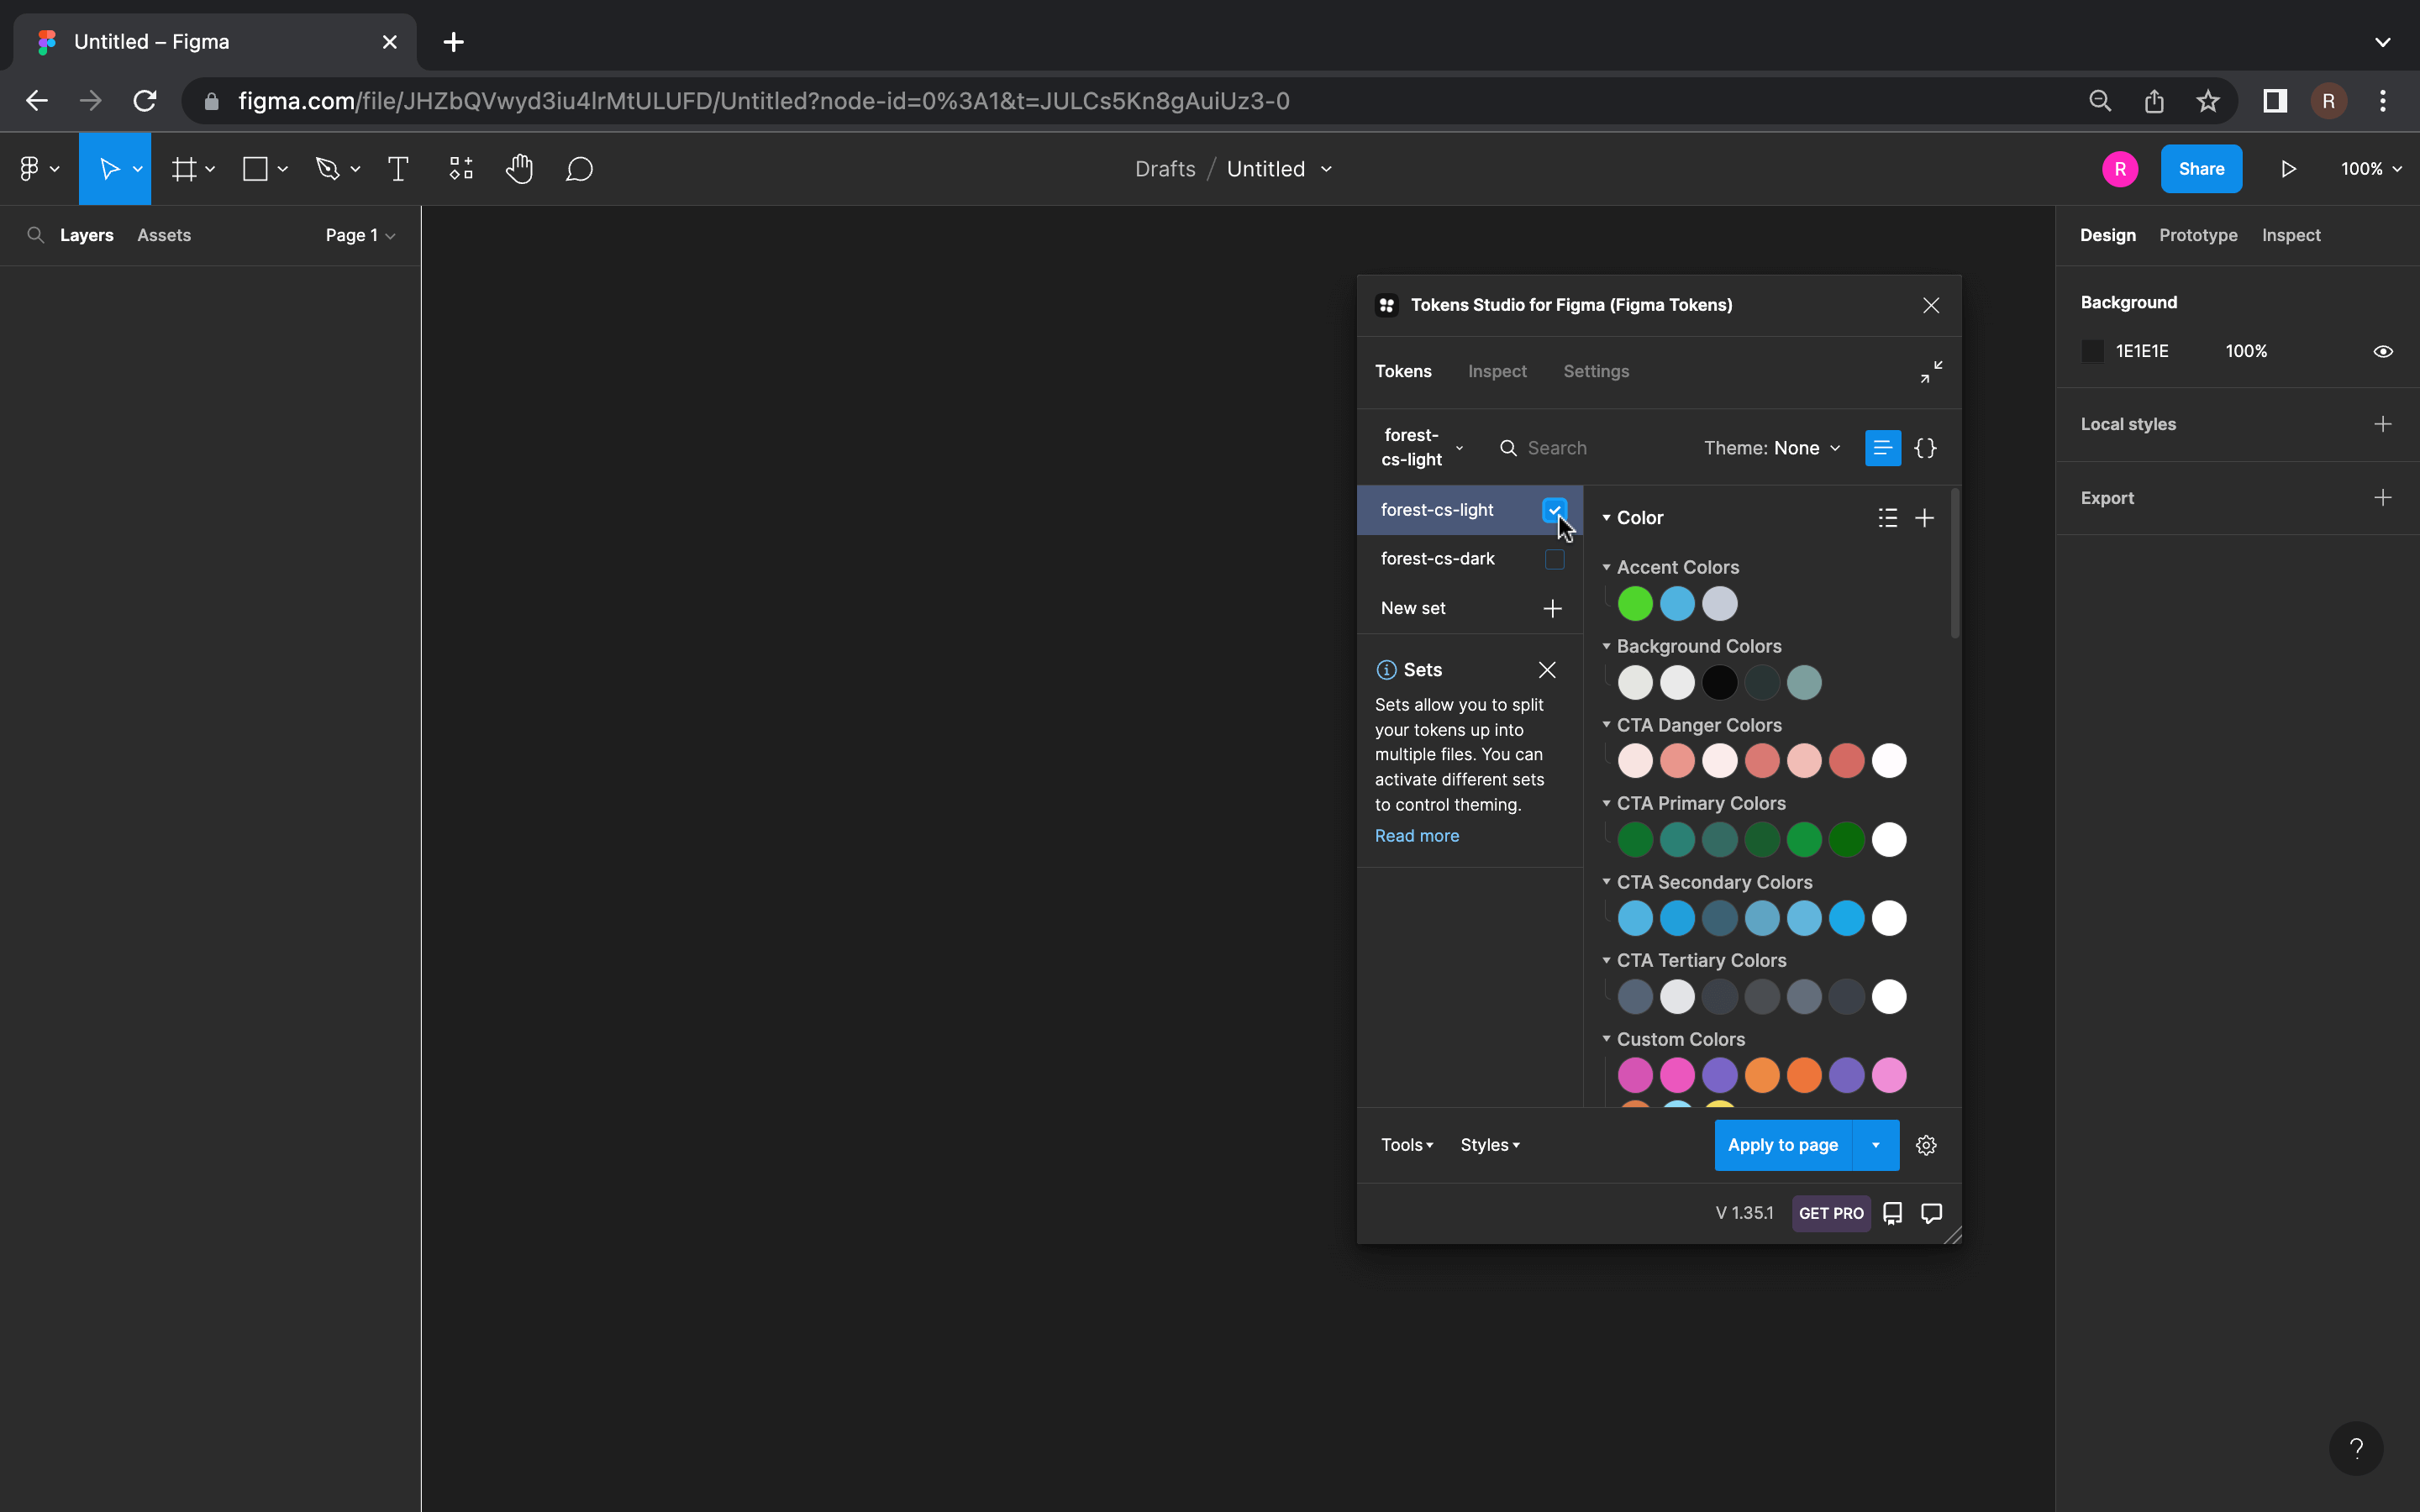
Task: Open Figma help question mark
Action: (2356, 1448)
